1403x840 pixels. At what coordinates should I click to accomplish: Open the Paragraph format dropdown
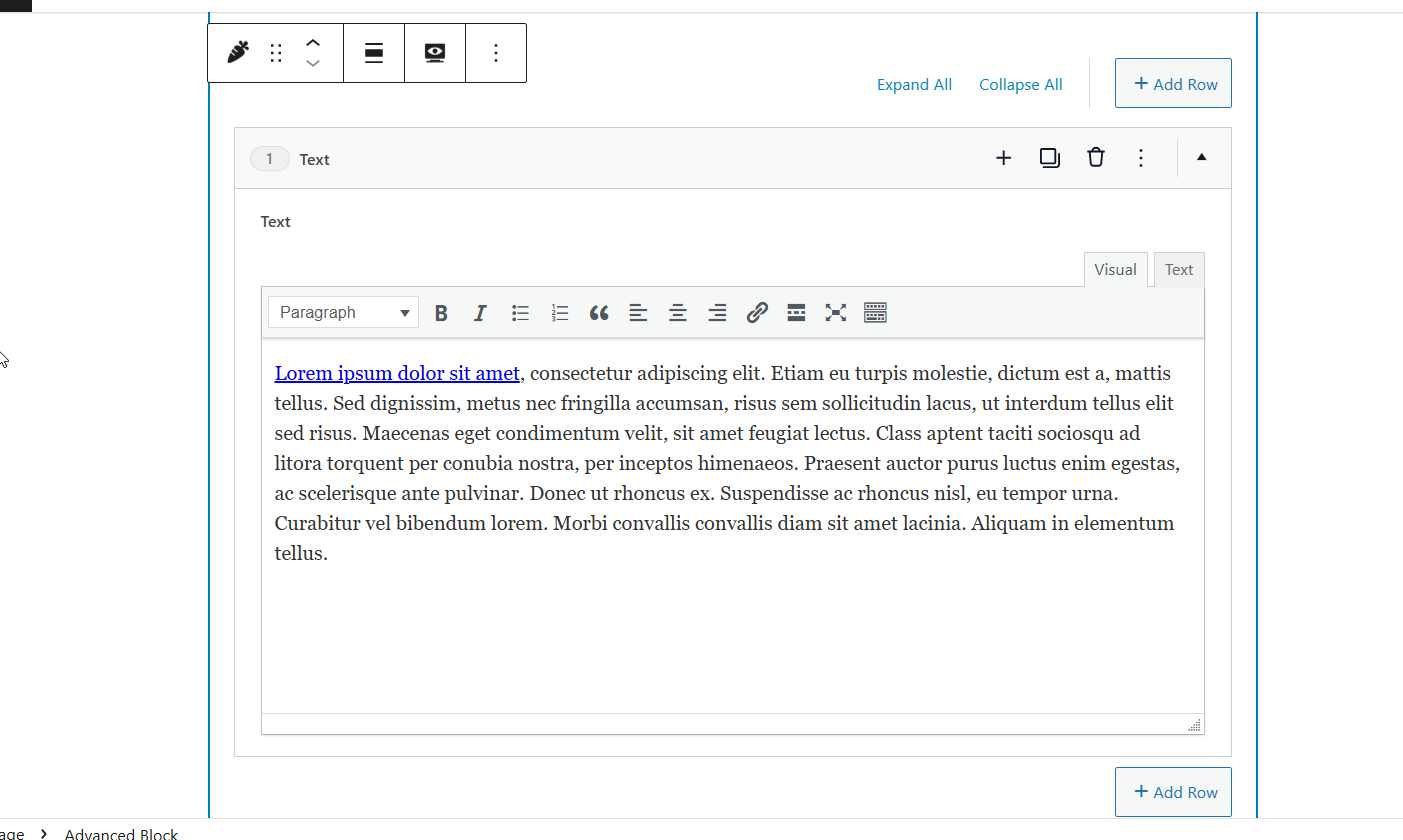[x=343, y=313]
